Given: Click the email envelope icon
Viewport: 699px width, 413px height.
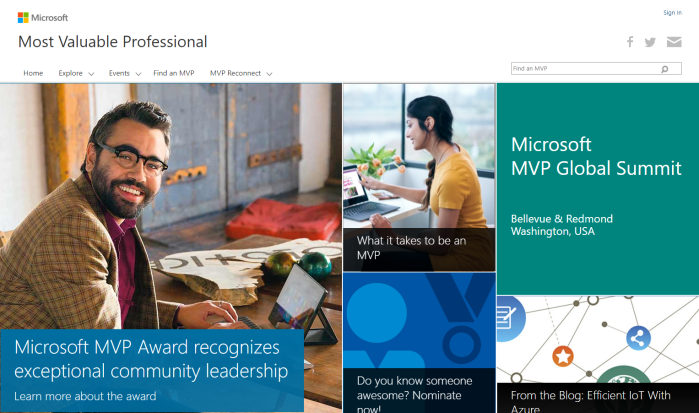Looking at the screenshot, I should click(x=674, y=42).
